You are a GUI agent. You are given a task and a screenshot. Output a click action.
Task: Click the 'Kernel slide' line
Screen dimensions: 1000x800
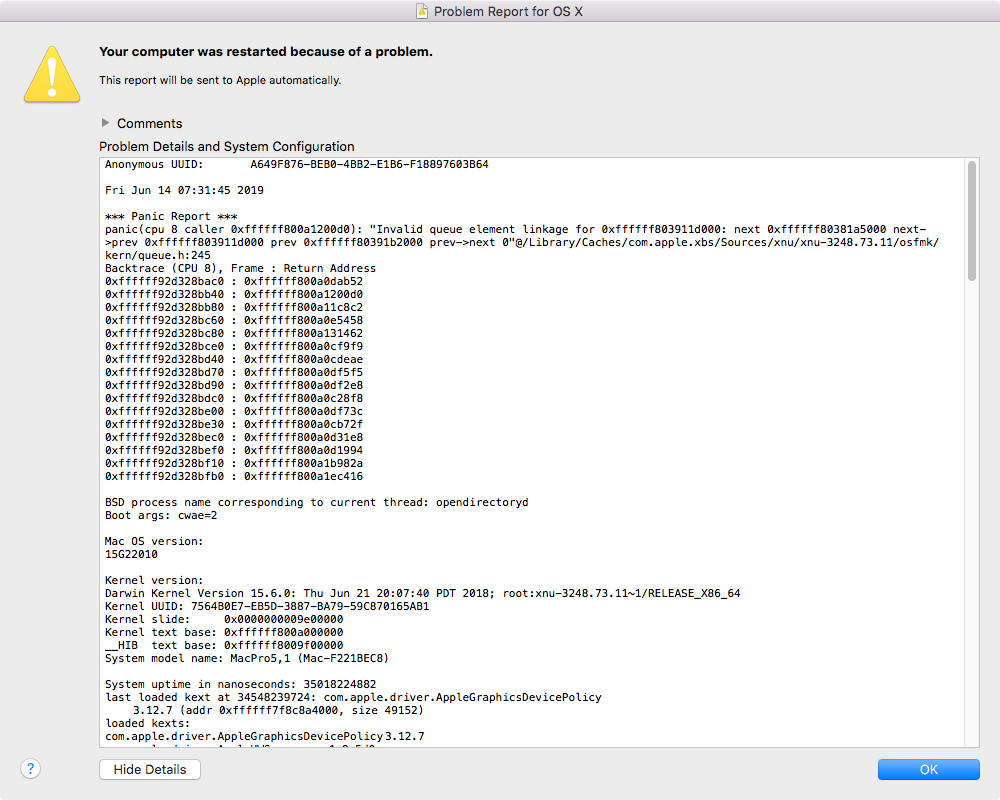(224, 619)
